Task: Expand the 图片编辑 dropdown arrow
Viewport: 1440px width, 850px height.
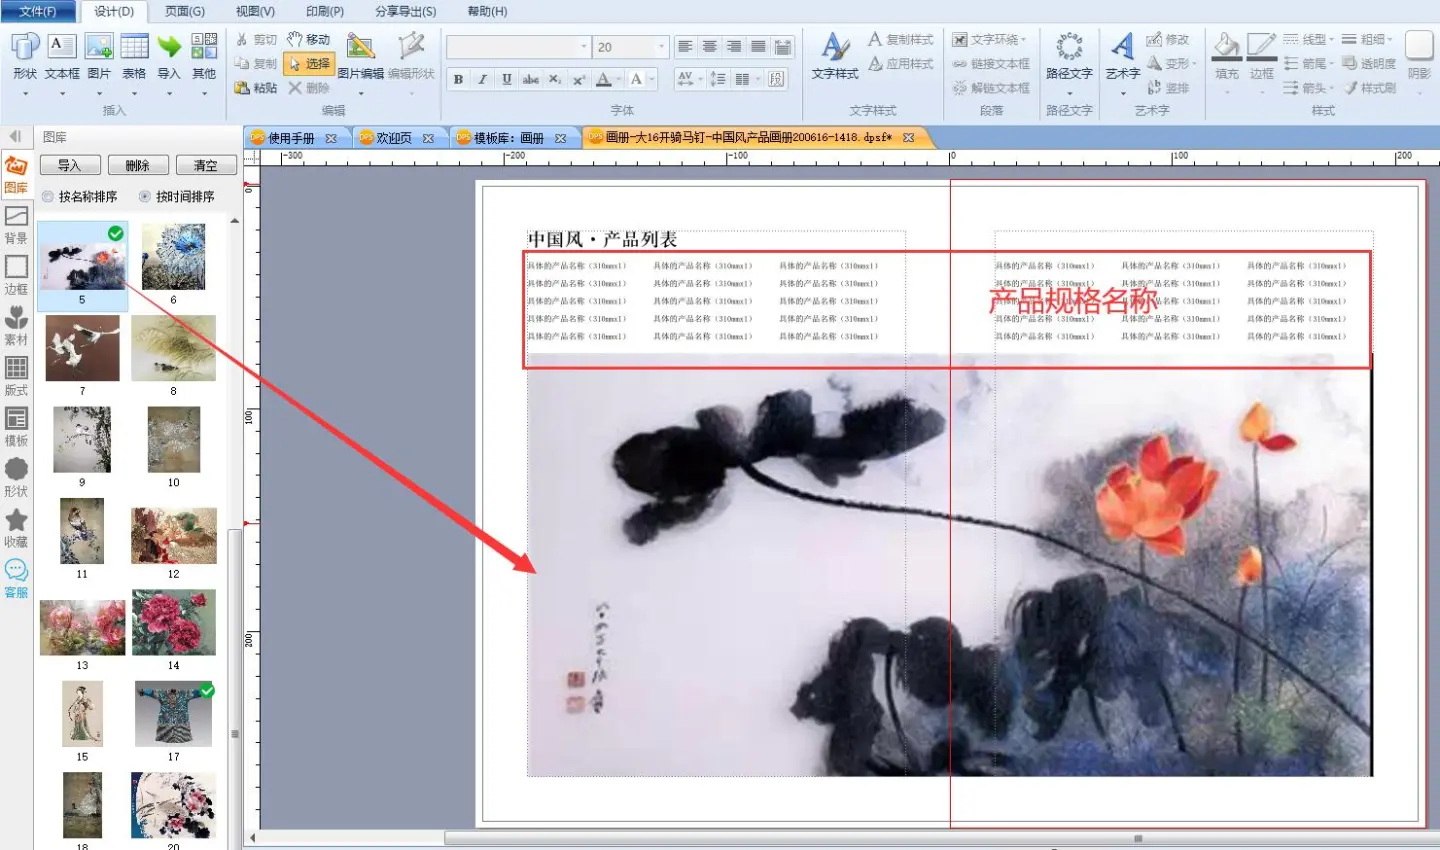Action: [x=360, y=94]
